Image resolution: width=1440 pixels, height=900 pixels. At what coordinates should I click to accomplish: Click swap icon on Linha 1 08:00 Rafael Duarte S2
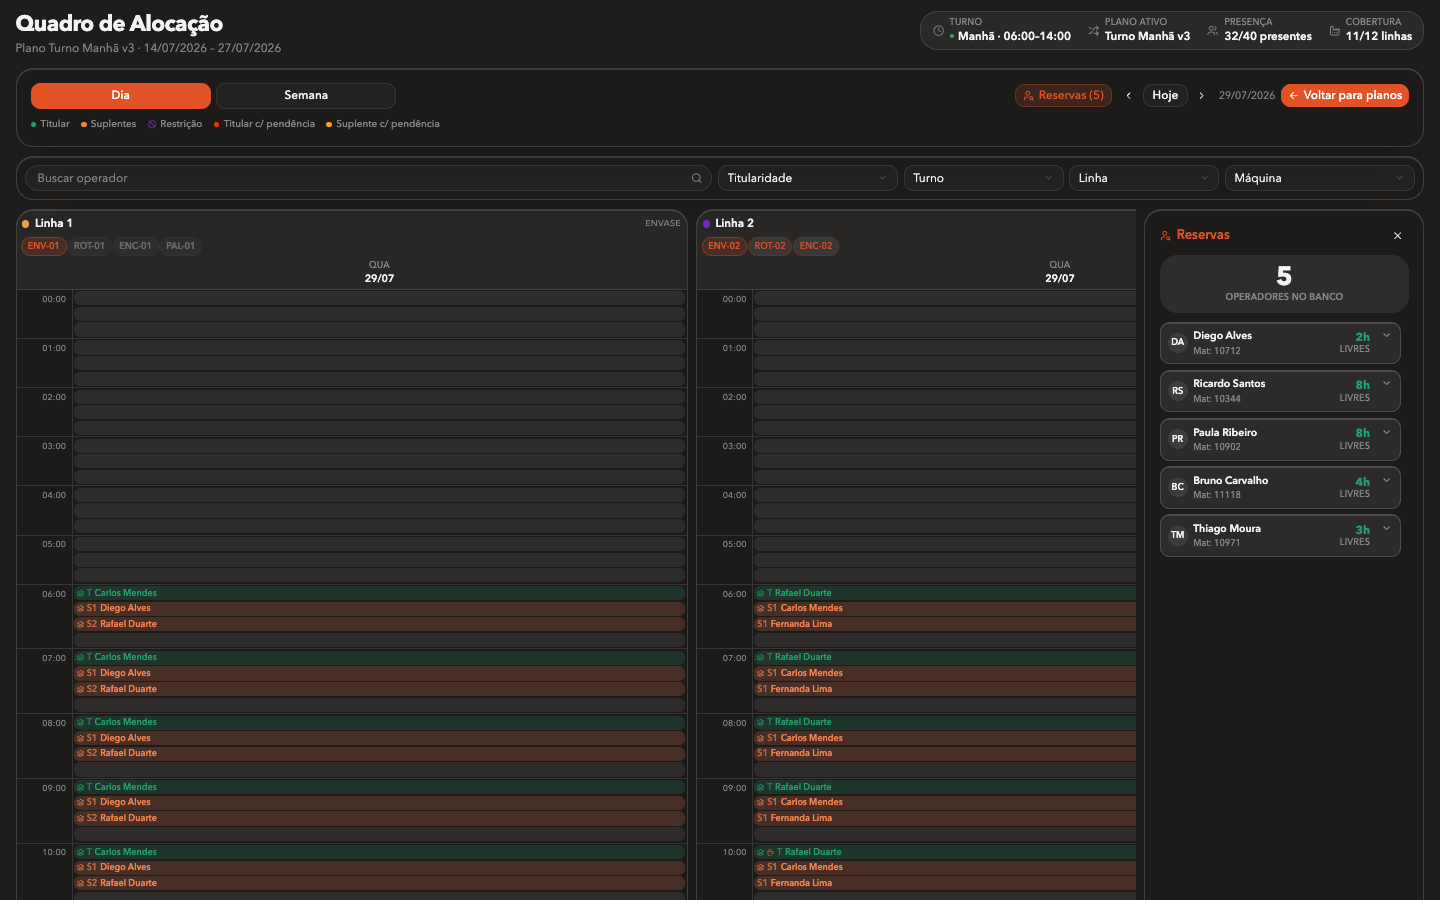(81, 753)
